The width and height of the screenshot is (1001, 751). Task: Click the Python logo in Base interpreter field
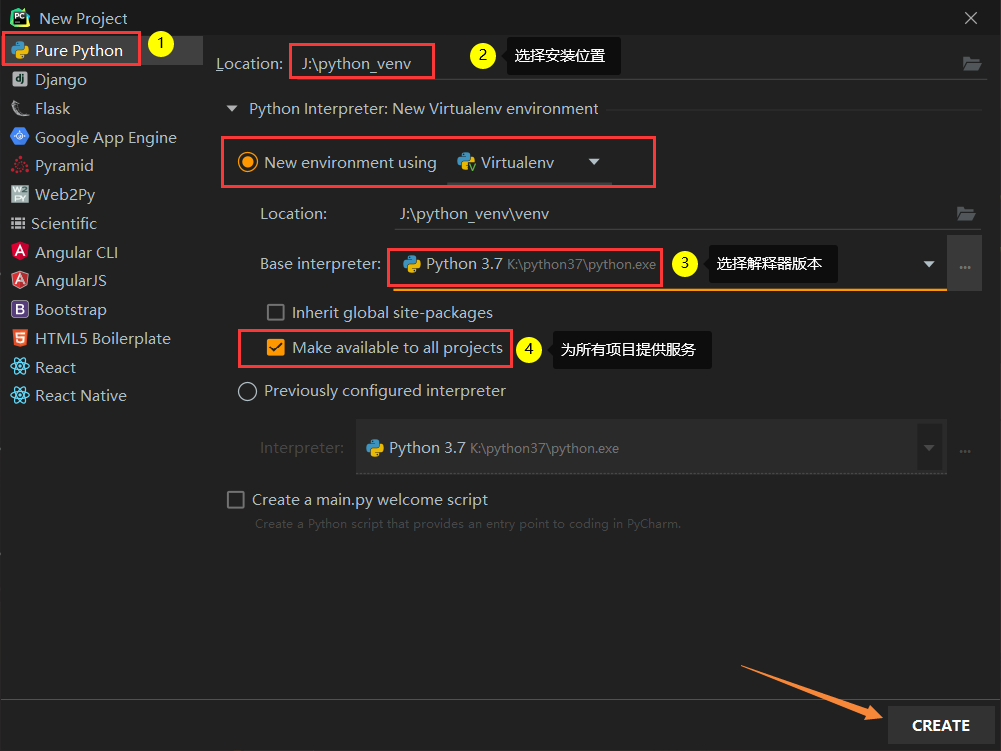click(x=412, y=264)
